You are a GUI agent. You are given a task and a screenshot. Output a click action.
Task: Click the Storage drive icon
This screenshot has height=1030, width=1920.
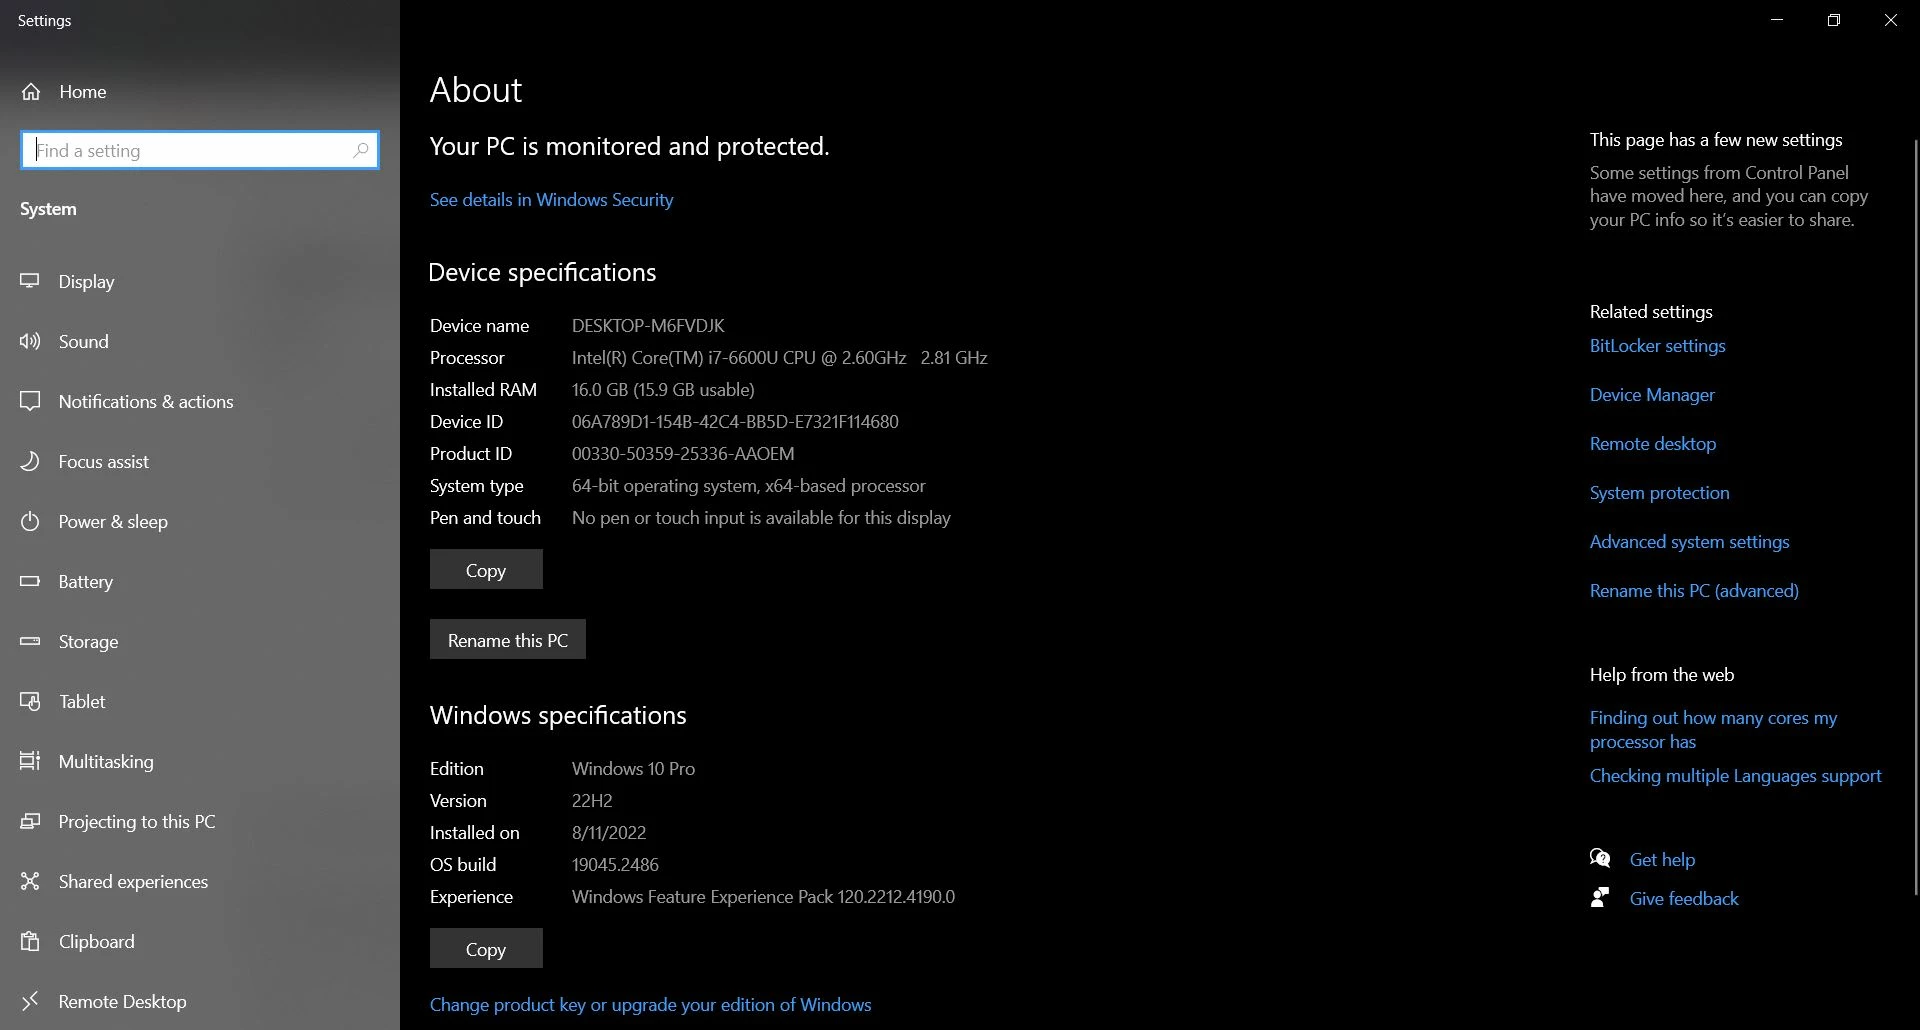[30, 641]
